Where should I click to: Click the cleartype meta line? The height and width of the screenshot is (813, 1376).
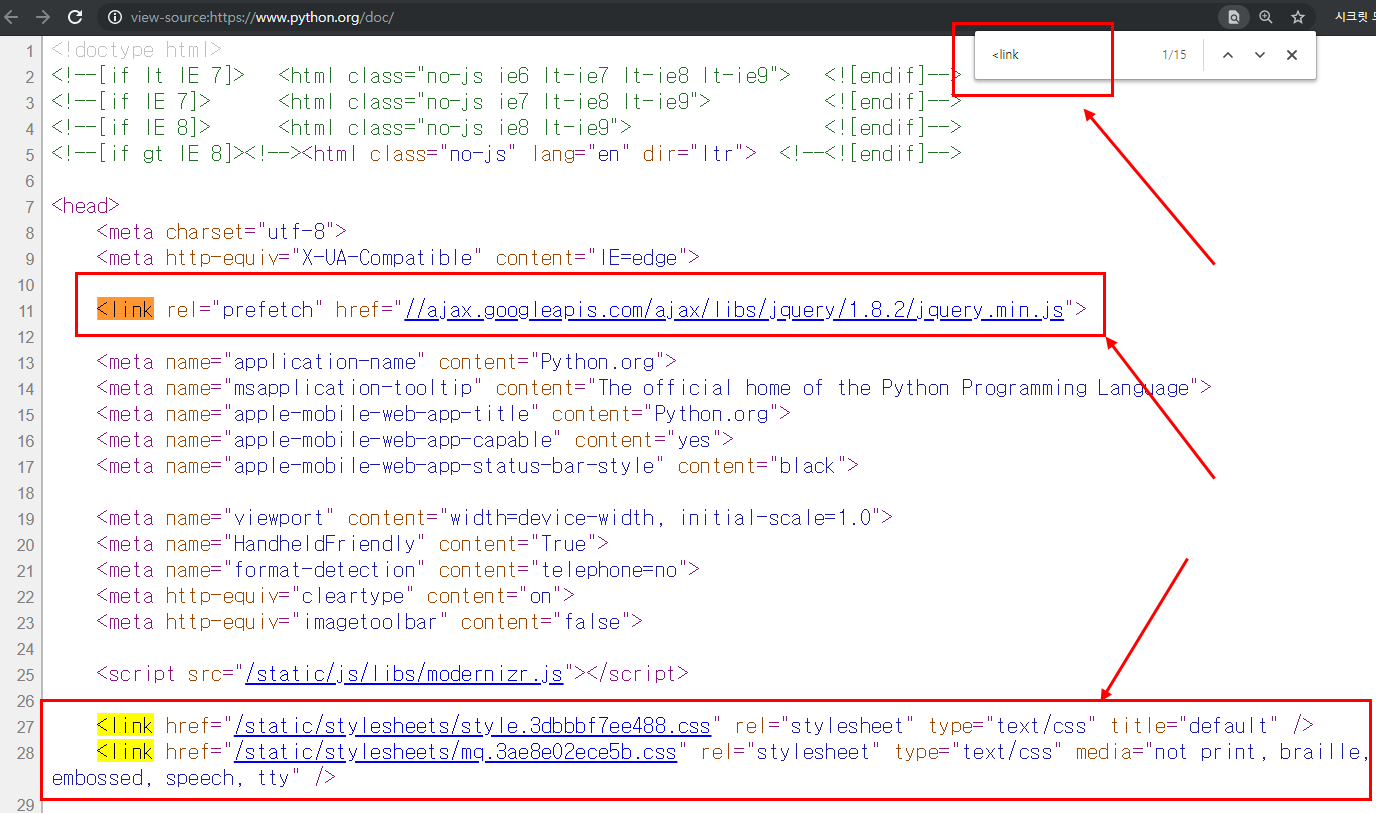click(x=336, y=596)
